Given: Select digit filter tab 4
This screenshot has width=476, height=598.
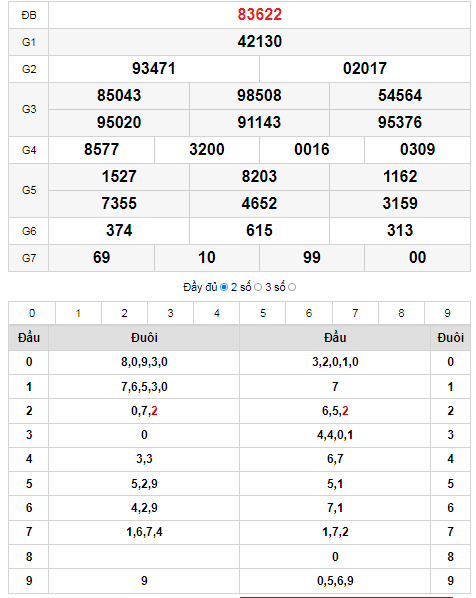Looking at the screenshot, I should (x=217, y=313).
